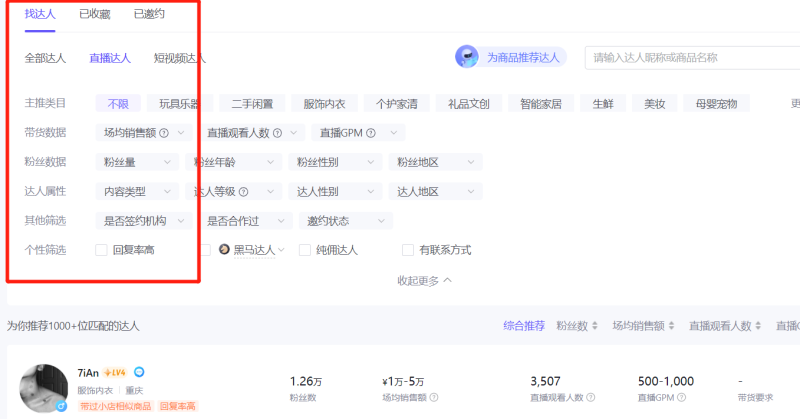
Task: Open 内容类型 dropdown
Action: (x=137, y=191)
